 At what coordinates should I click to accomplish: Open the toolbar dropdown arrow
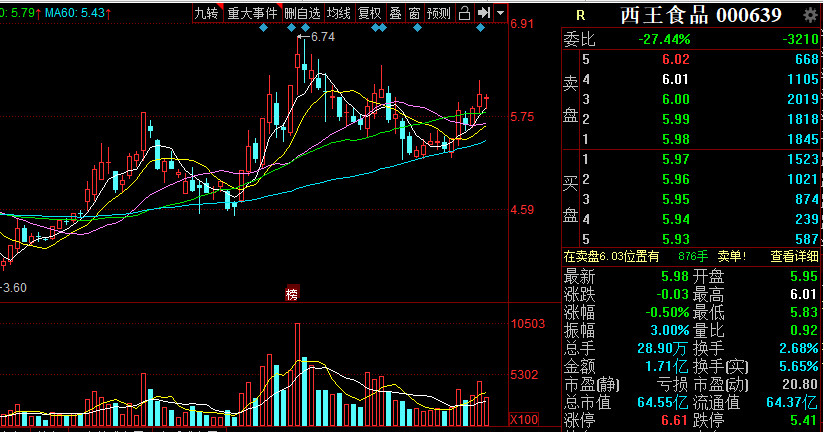[499, 13]
